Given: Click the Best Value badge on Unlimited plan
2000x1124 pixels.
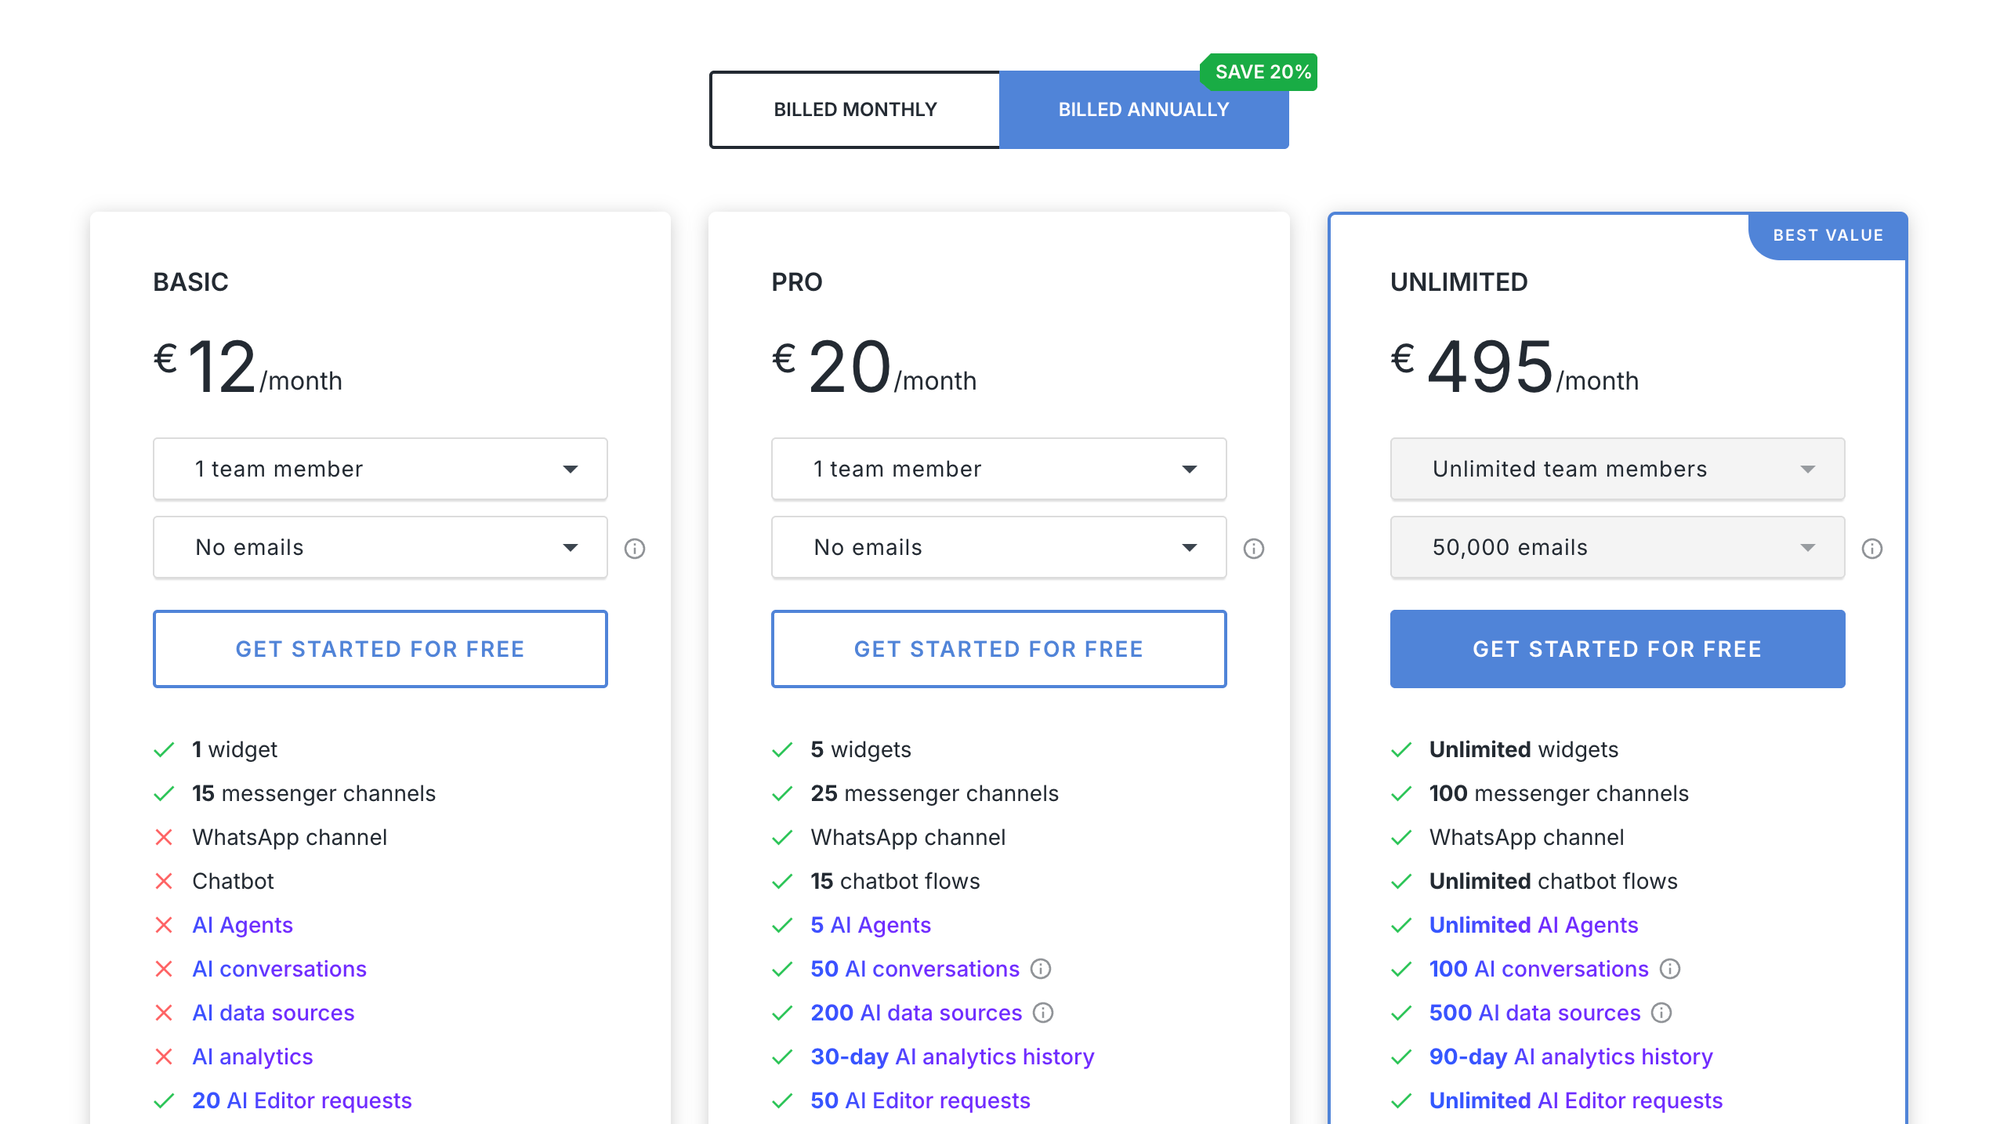Looking at the screenshot, I should click(x=1827, y=235).
